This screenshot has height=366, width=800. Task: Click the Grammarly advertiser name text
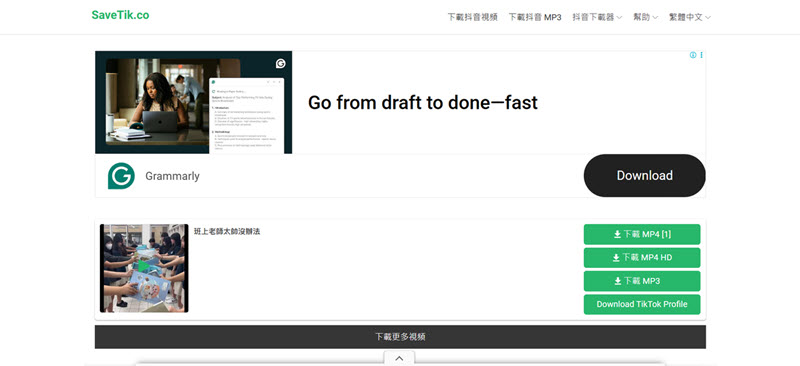[x=172, y=176]
